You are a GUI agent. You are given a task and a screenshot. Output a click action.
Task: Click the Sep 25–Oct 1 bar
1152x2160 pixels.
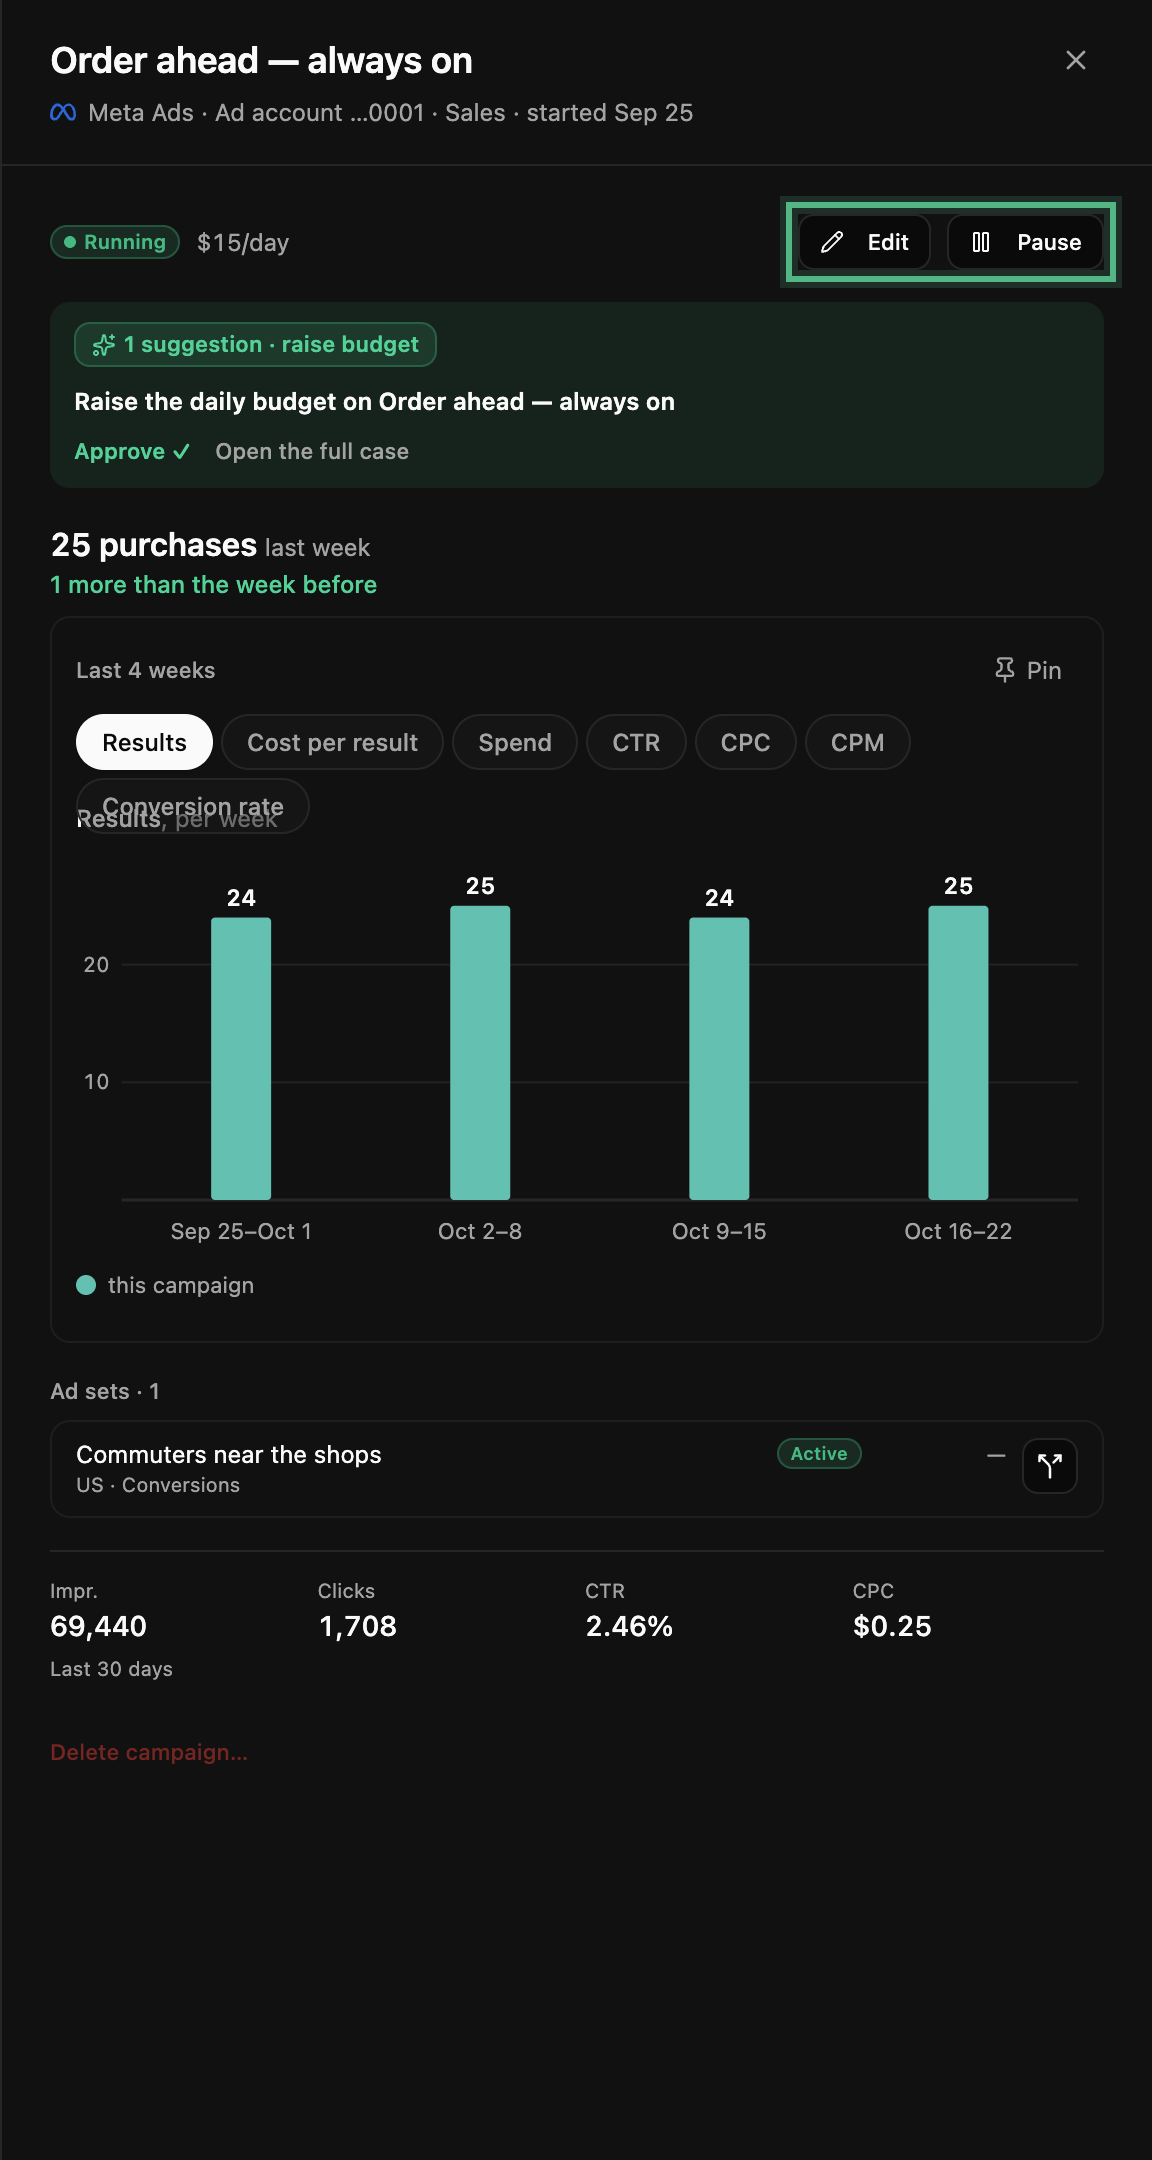click(x=241, y=1058)
